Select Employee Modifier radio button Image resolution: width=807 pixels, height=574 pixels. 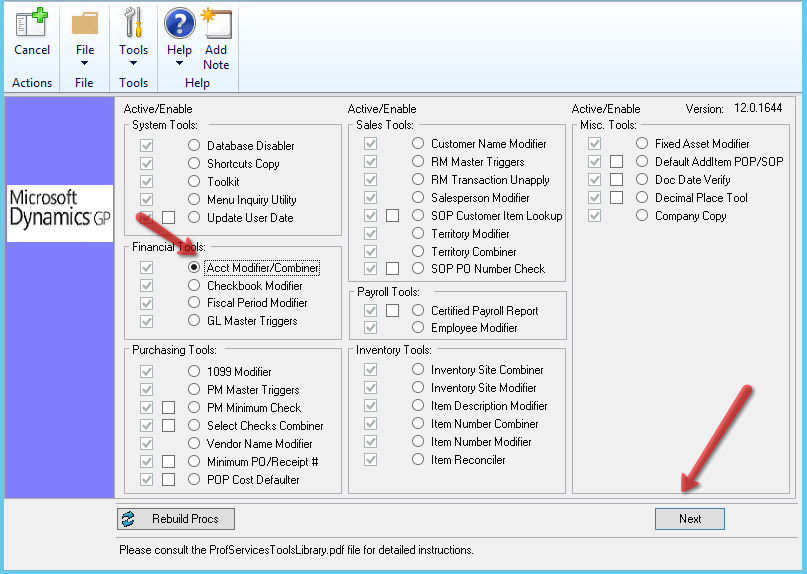[418, 327]
